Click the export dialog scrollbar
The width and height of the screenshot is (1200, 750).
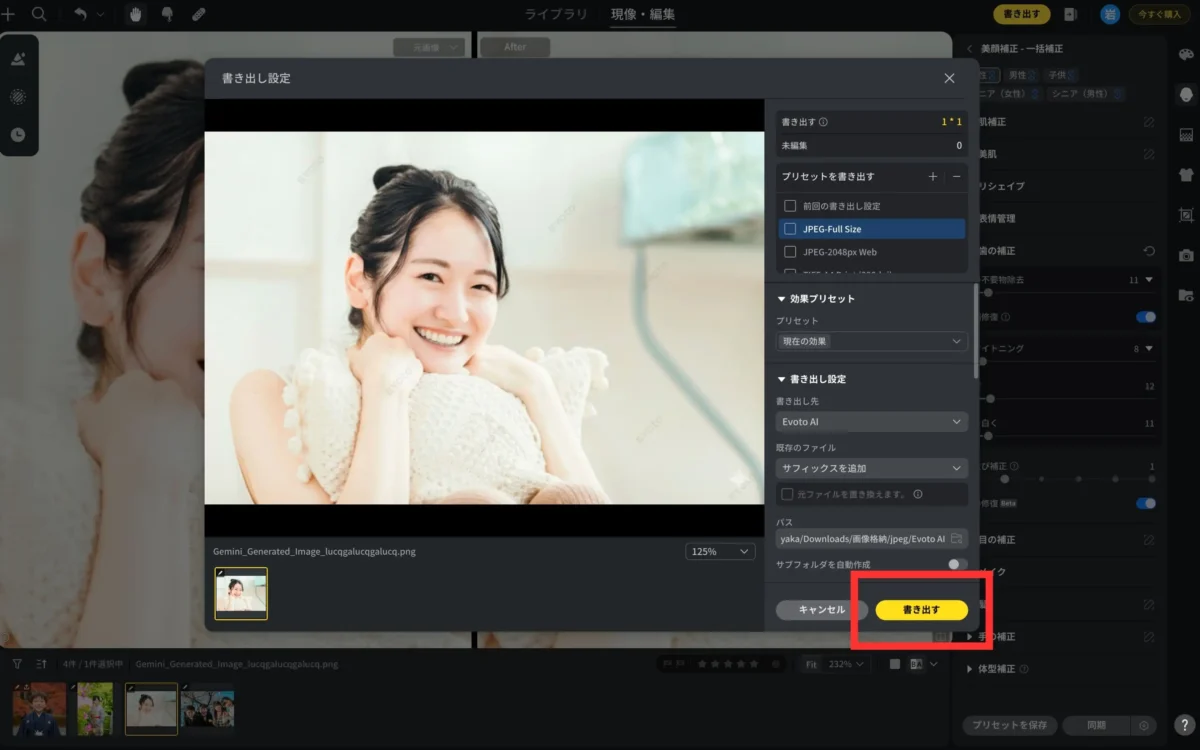point(976,330)
